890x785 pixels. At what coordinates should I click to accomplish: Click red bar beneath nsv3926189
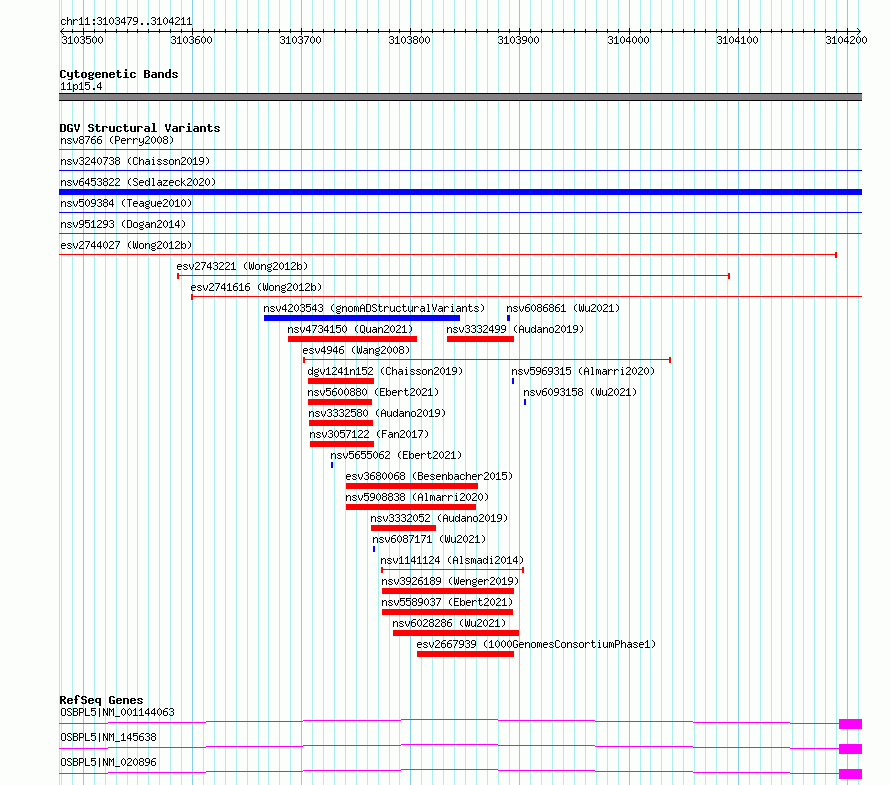point(448,591)
